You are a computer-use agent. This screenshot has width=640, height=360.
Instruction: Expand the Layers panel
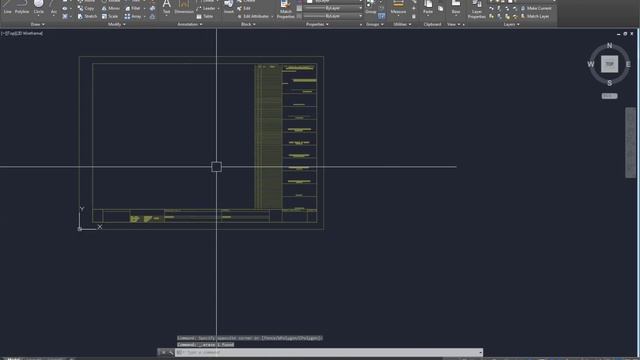[x=511, y=24]
